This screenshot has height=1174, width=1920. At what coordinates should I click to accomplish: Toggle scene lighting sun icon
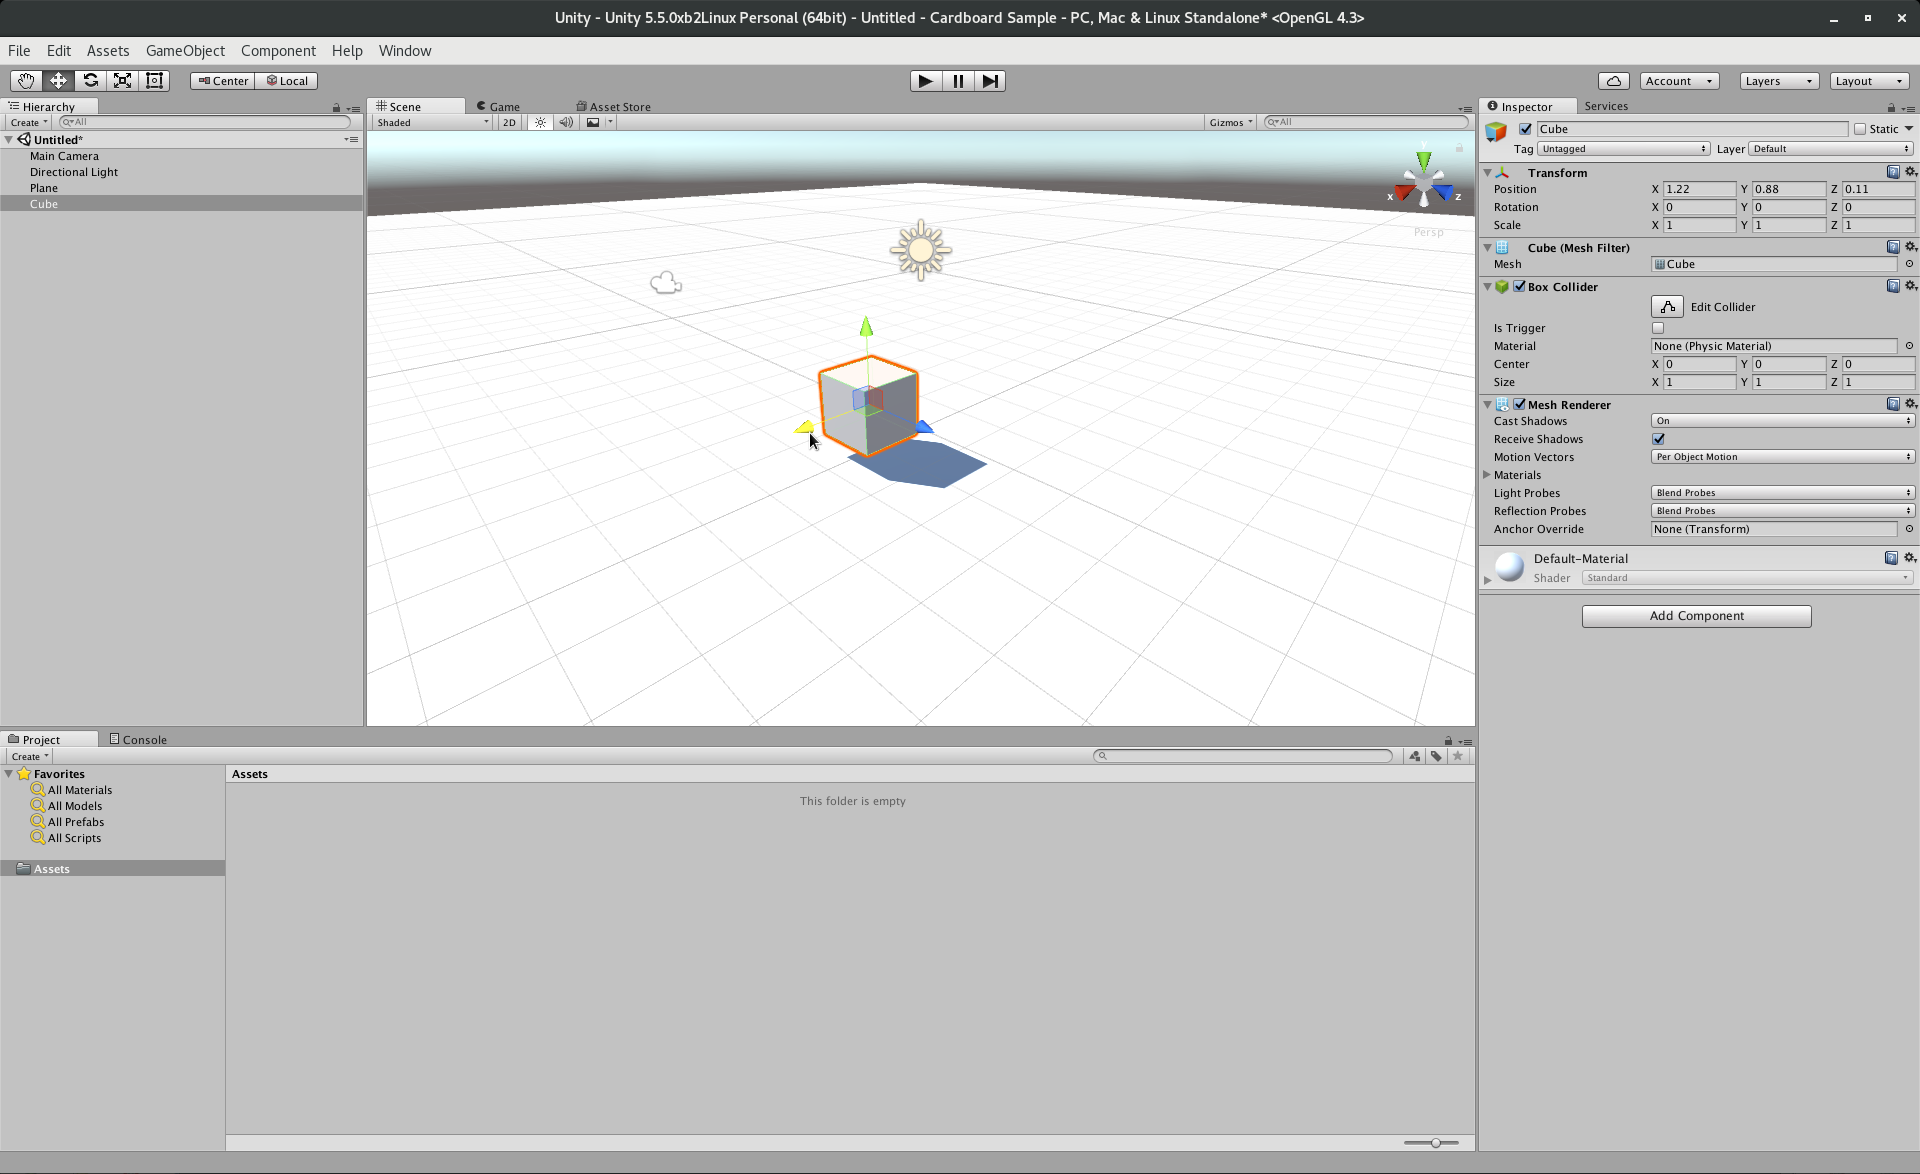coord(540,122)
